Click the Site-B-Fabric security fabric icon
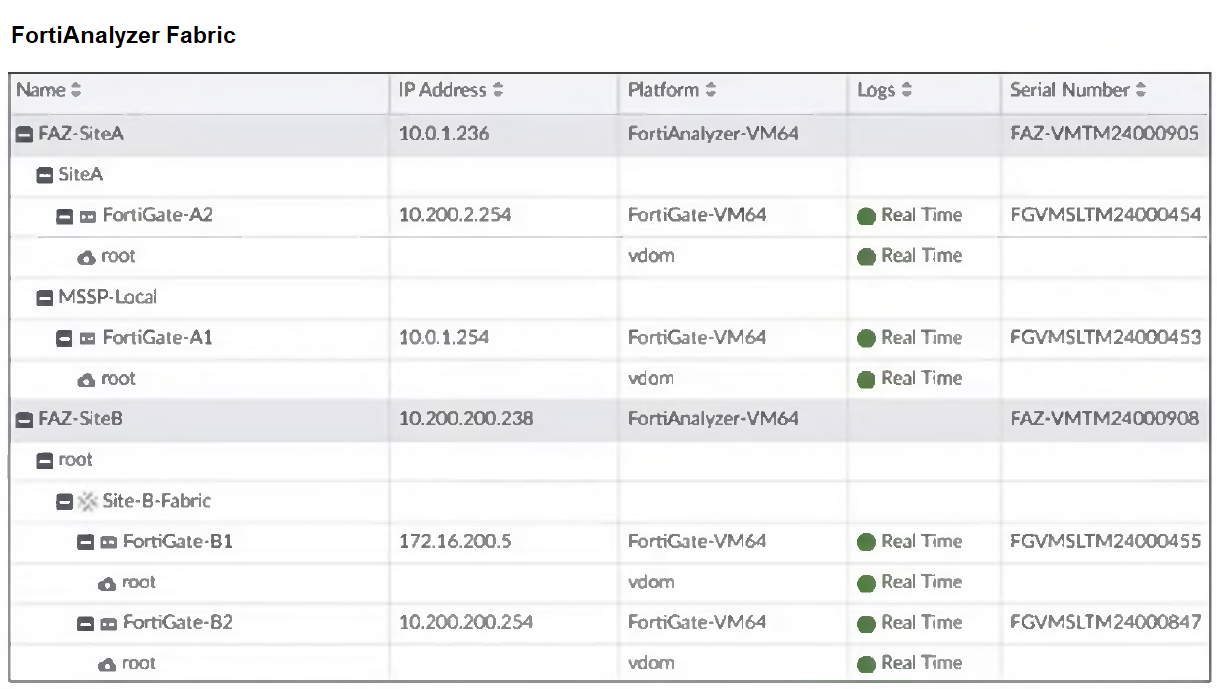 tap(88, 501)
